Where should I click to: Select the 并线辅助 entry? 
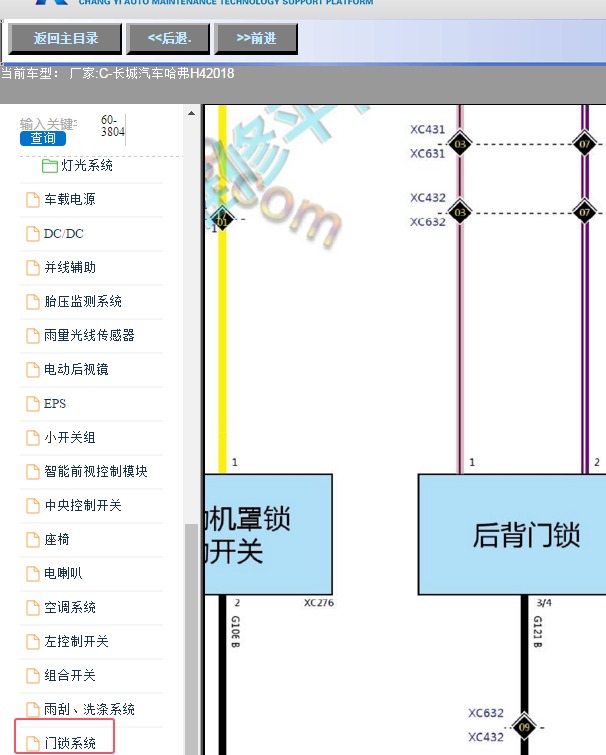(x=70, y=267)
